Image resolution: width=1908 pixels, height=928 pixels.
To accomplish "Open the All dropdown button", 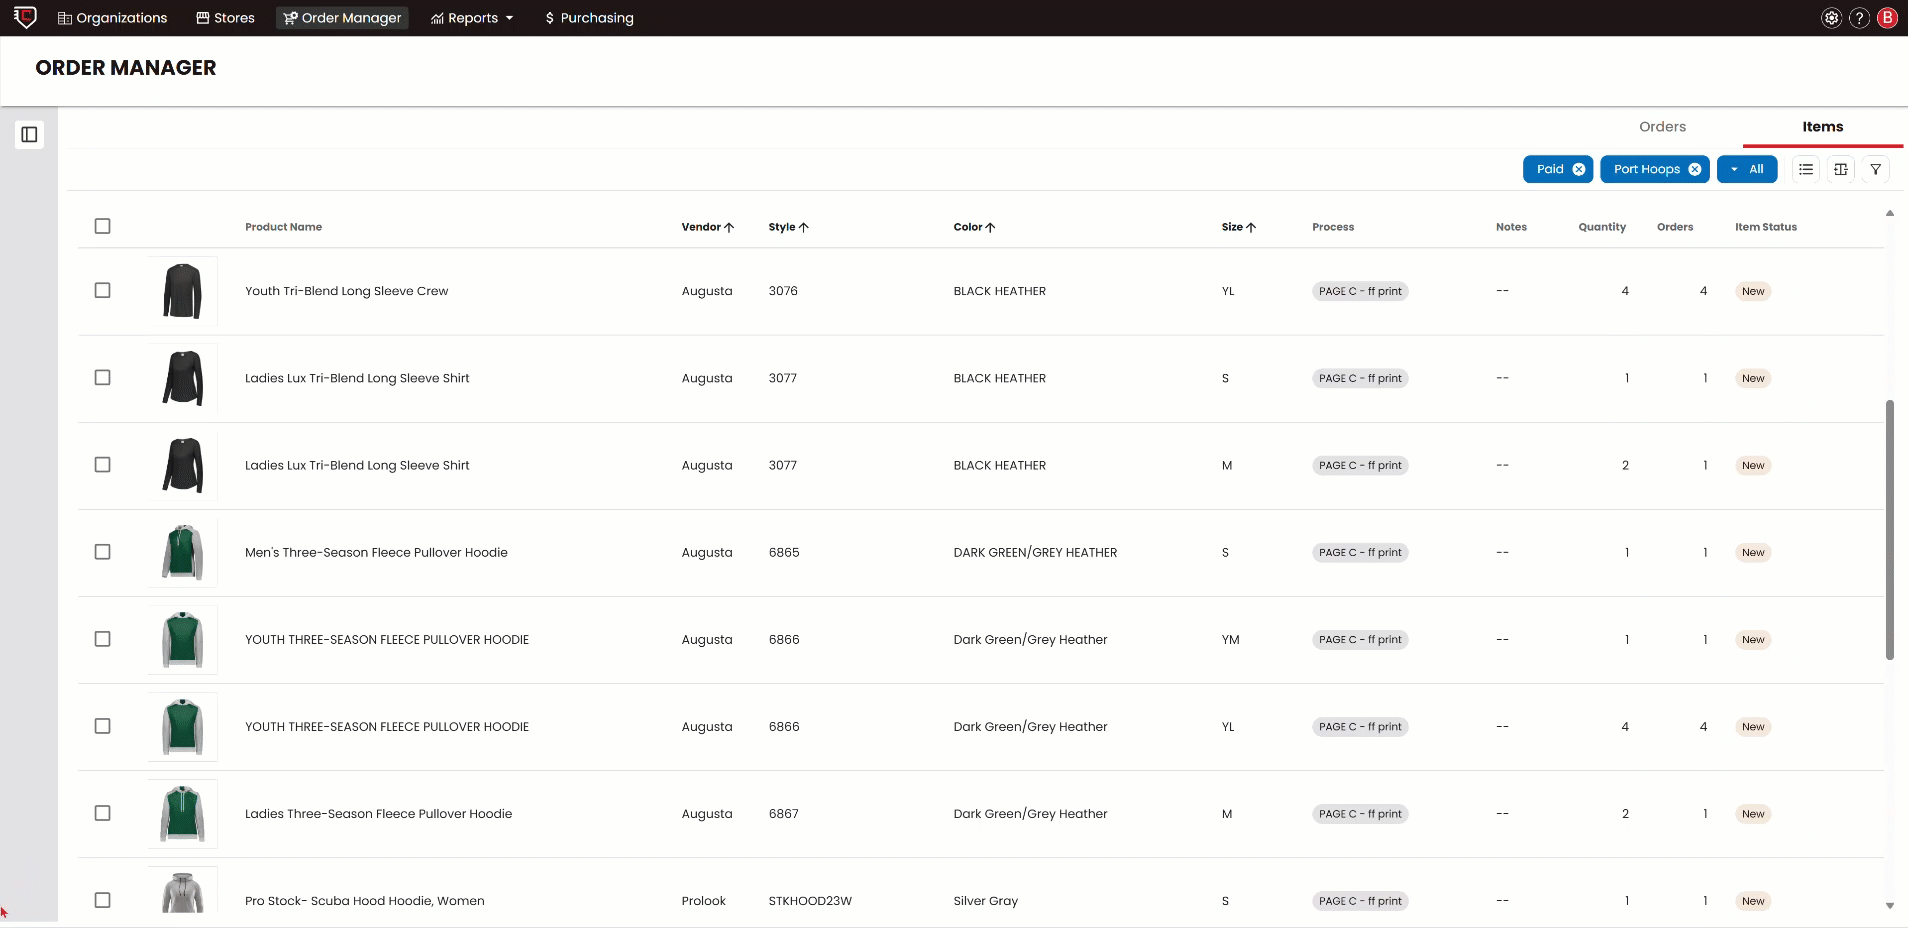I will [1747, 169].
